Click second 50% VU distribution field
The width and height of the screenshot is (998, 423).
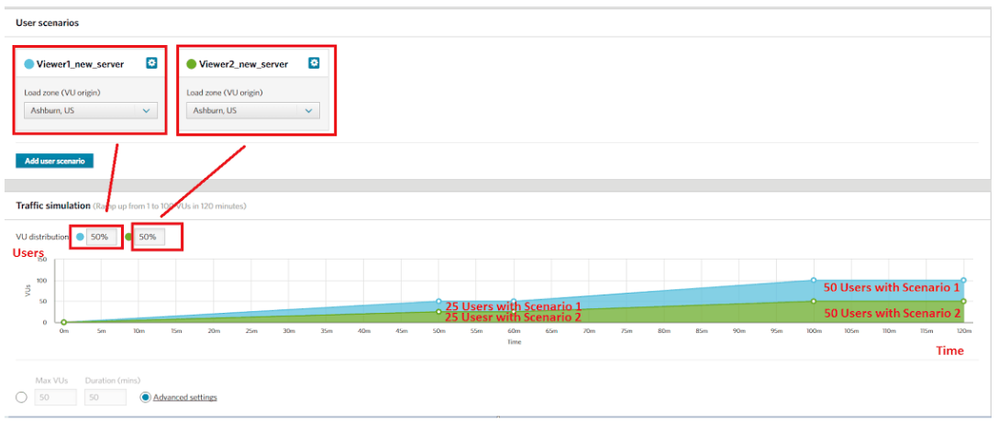tap(147, 237)
